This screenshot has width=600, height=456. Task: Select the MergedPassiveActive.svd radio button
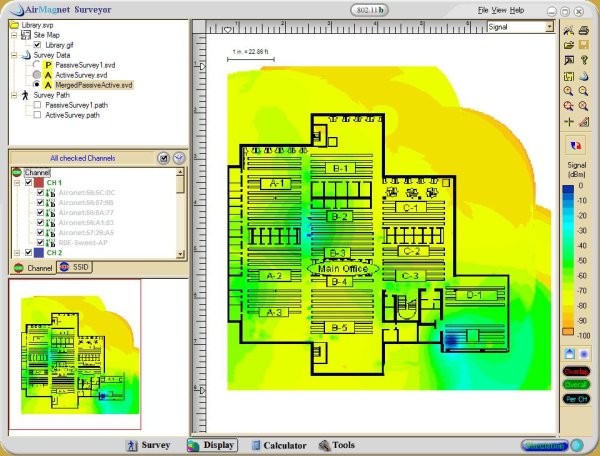[x=37, y=84]
